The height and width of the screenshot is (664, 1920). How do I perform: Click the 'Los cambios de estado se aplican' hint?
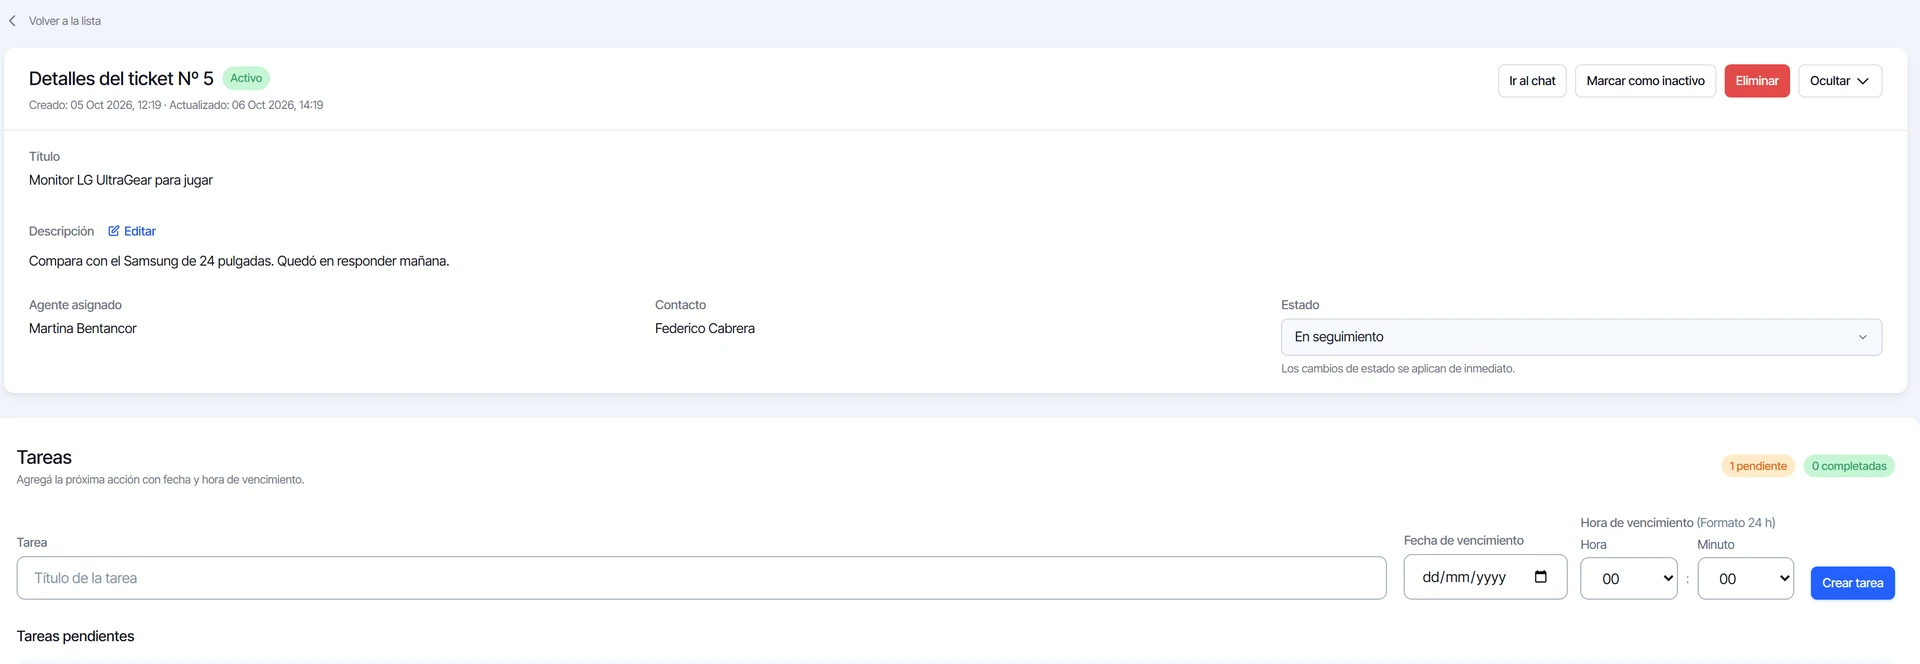coord(1398,369)
